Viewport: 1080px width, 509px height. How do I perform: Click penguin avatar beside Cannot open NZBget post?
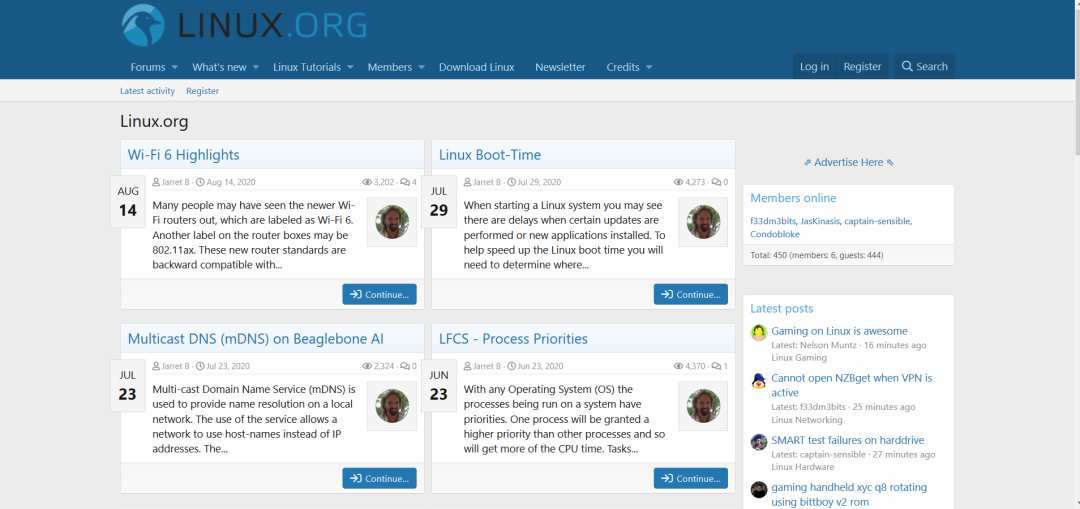pos(758,380)
